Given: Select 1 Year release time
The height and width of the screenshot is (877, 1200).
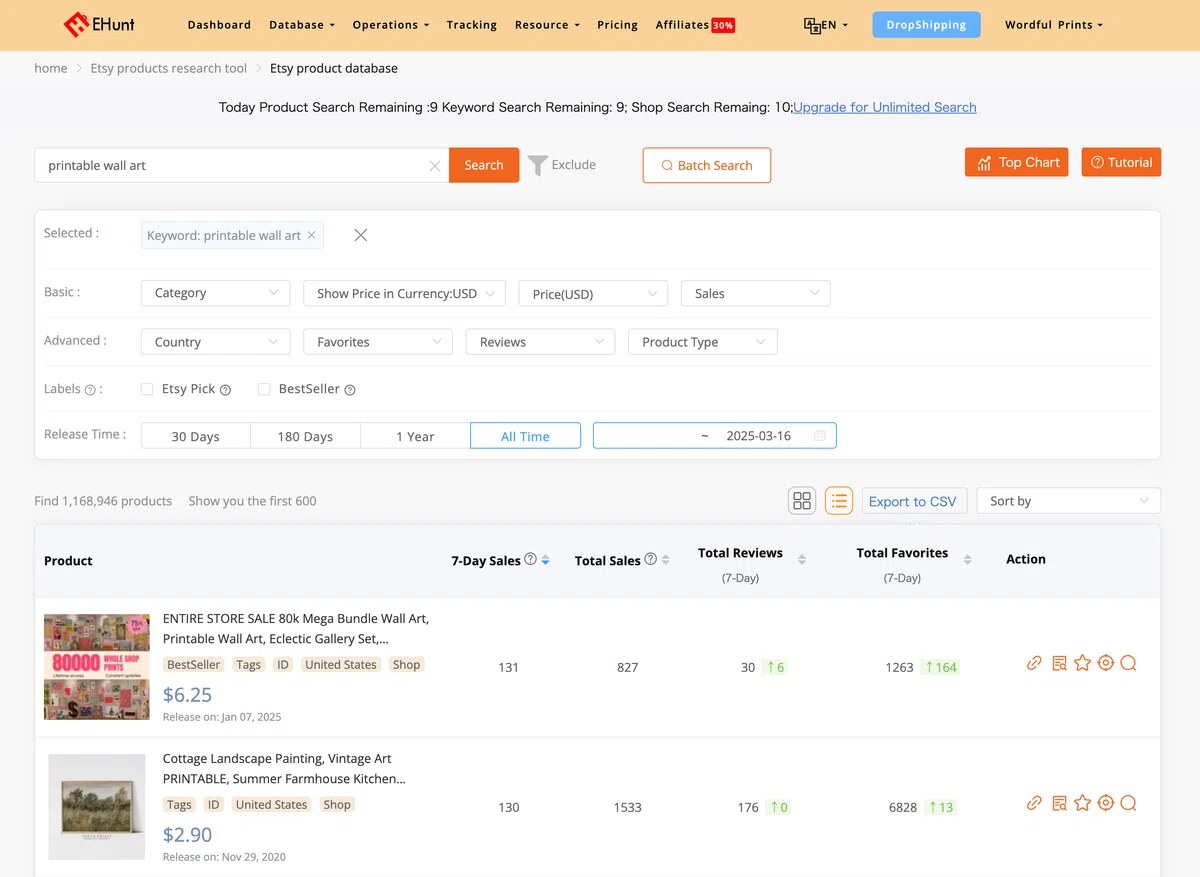Looking at the screenshot, I should click(x=415, y=436).
